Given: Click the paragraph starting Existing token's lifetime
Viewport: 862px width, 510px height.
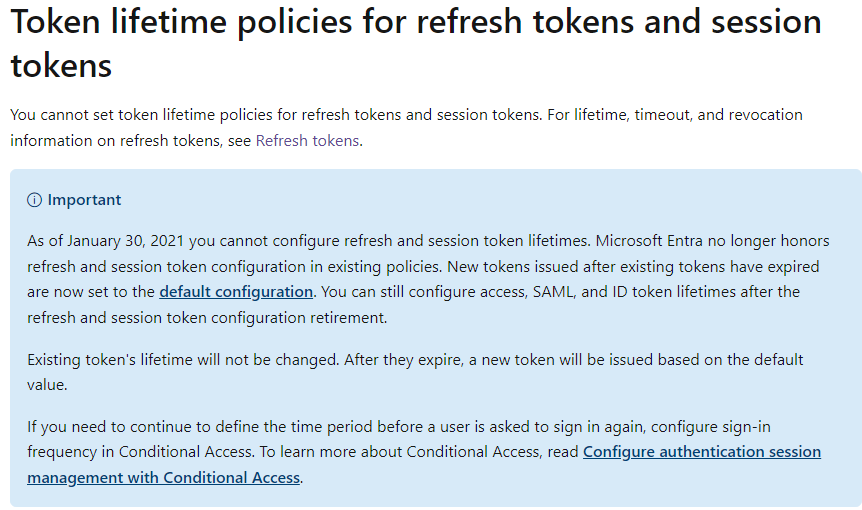Looking at the screenshot, I should pos(415,372).
